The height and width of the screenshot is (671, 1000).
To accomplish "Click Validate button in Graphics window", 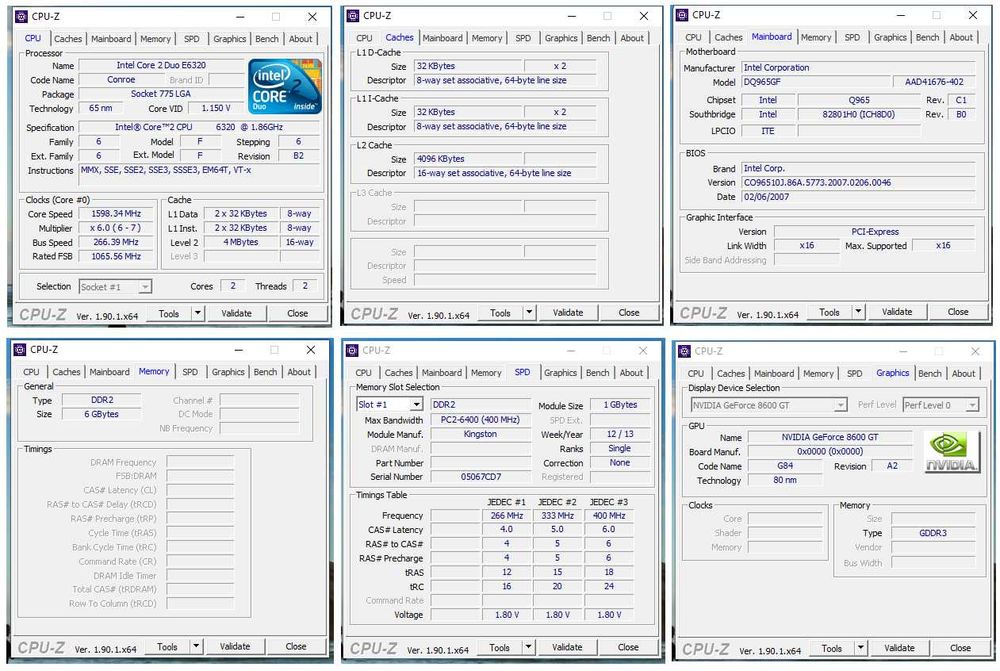I will (899, 648).
